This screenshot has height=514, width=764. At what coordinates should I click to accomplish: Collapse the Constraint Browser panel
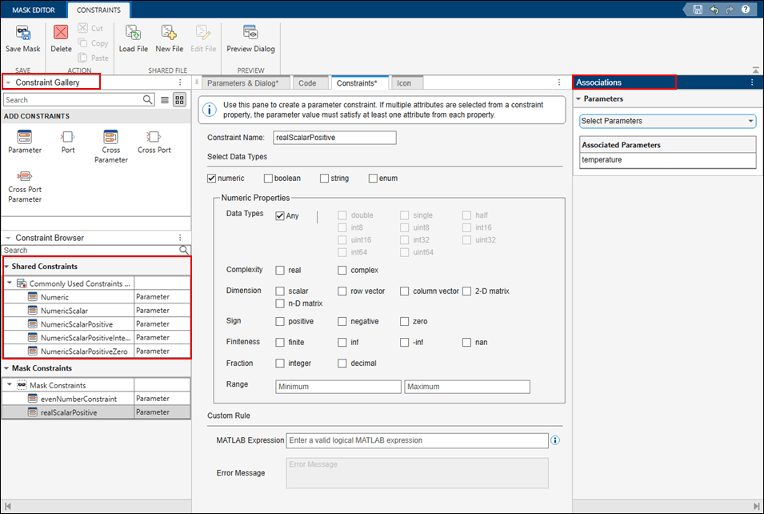8,238
